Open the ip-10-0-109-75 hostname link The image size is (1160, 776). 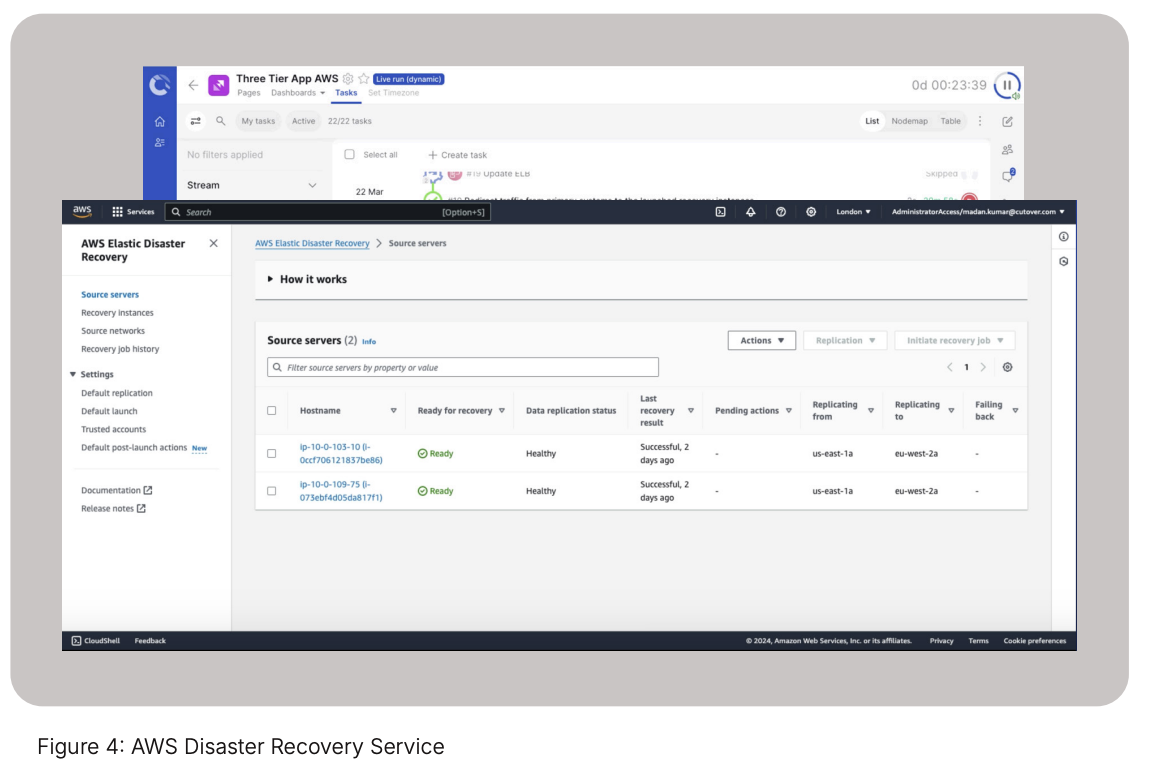coord(341,491)
